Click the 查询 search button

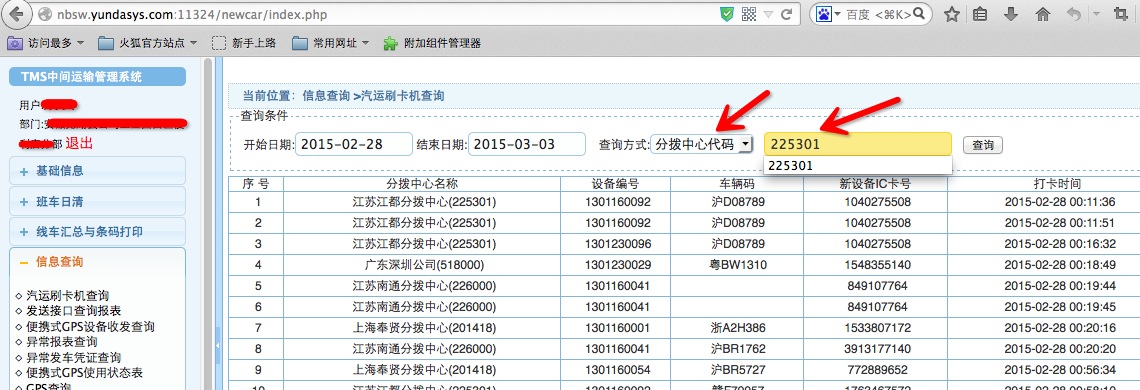coord(982,145)
